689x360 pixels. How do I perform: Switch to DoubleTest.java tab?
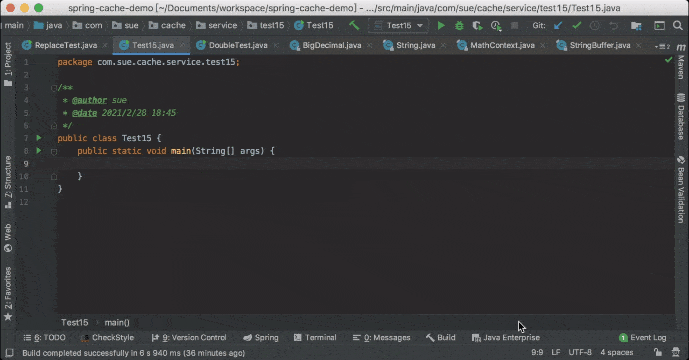click(x=233, y=45)
